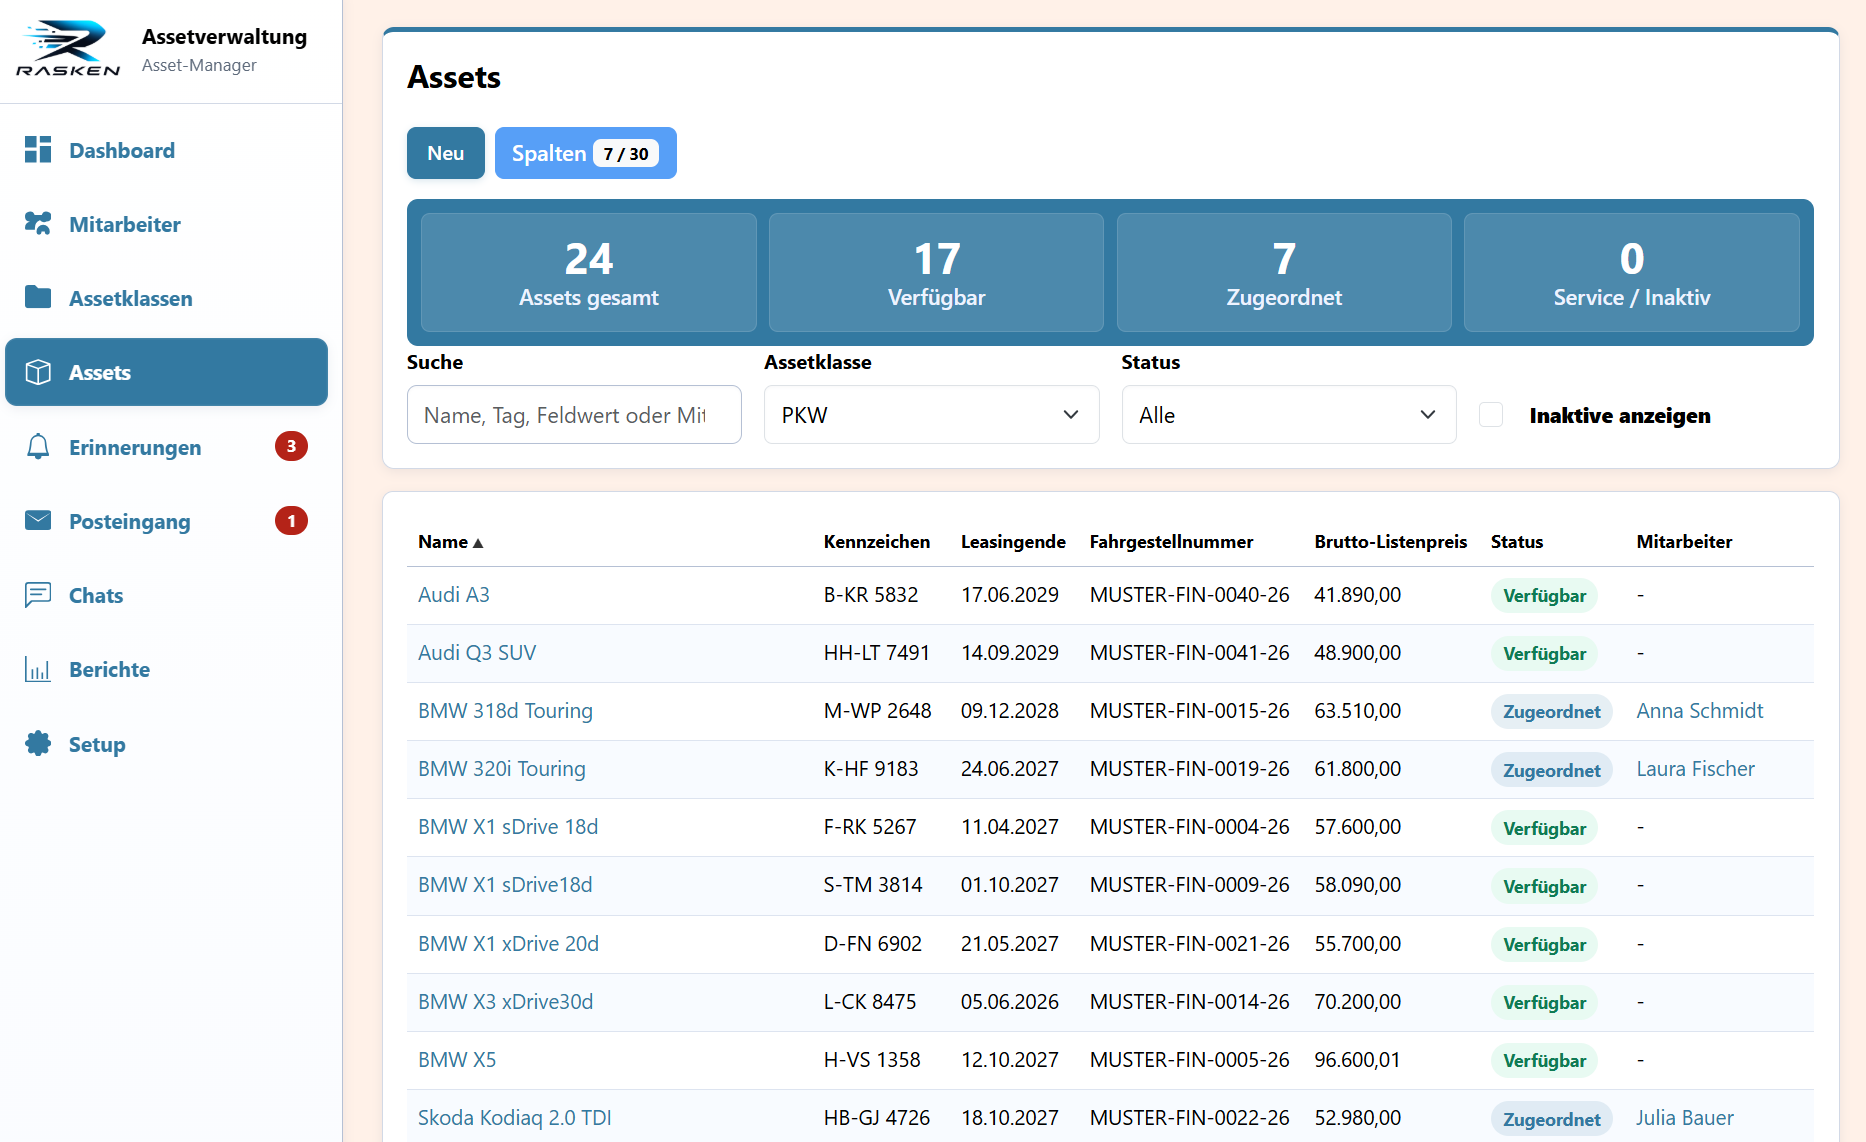
Task: Click the Assets gesamt 24 card
Action: 589,272
